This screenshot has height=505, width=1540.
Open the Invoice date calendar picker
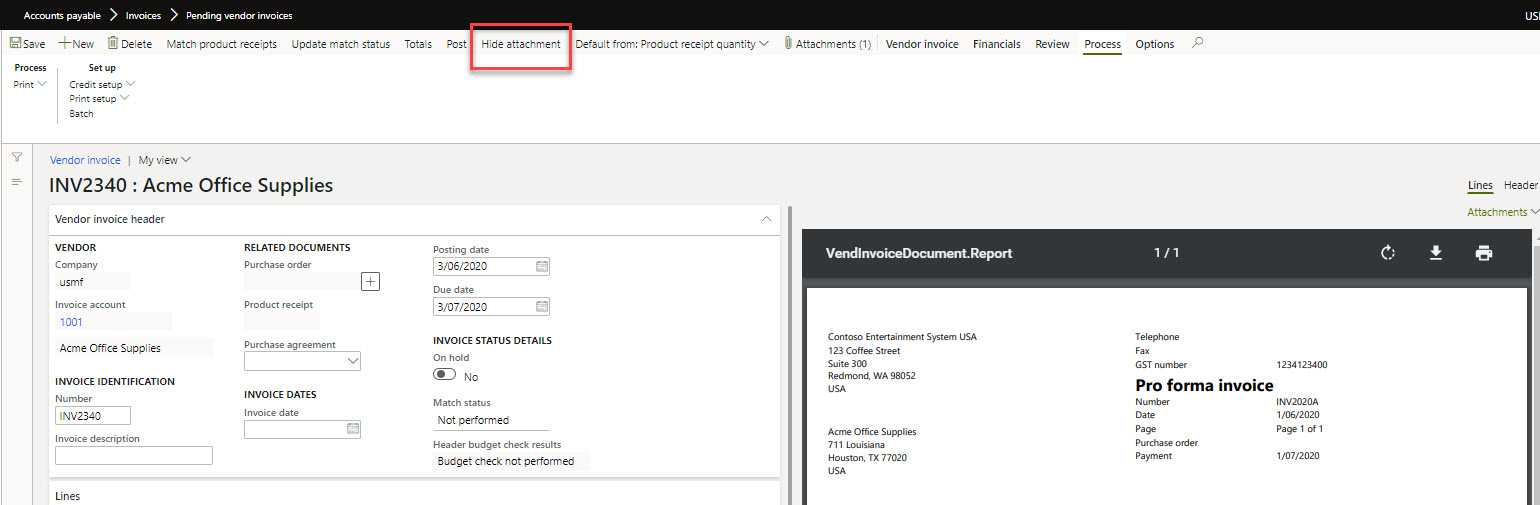[x=353, y=429]
